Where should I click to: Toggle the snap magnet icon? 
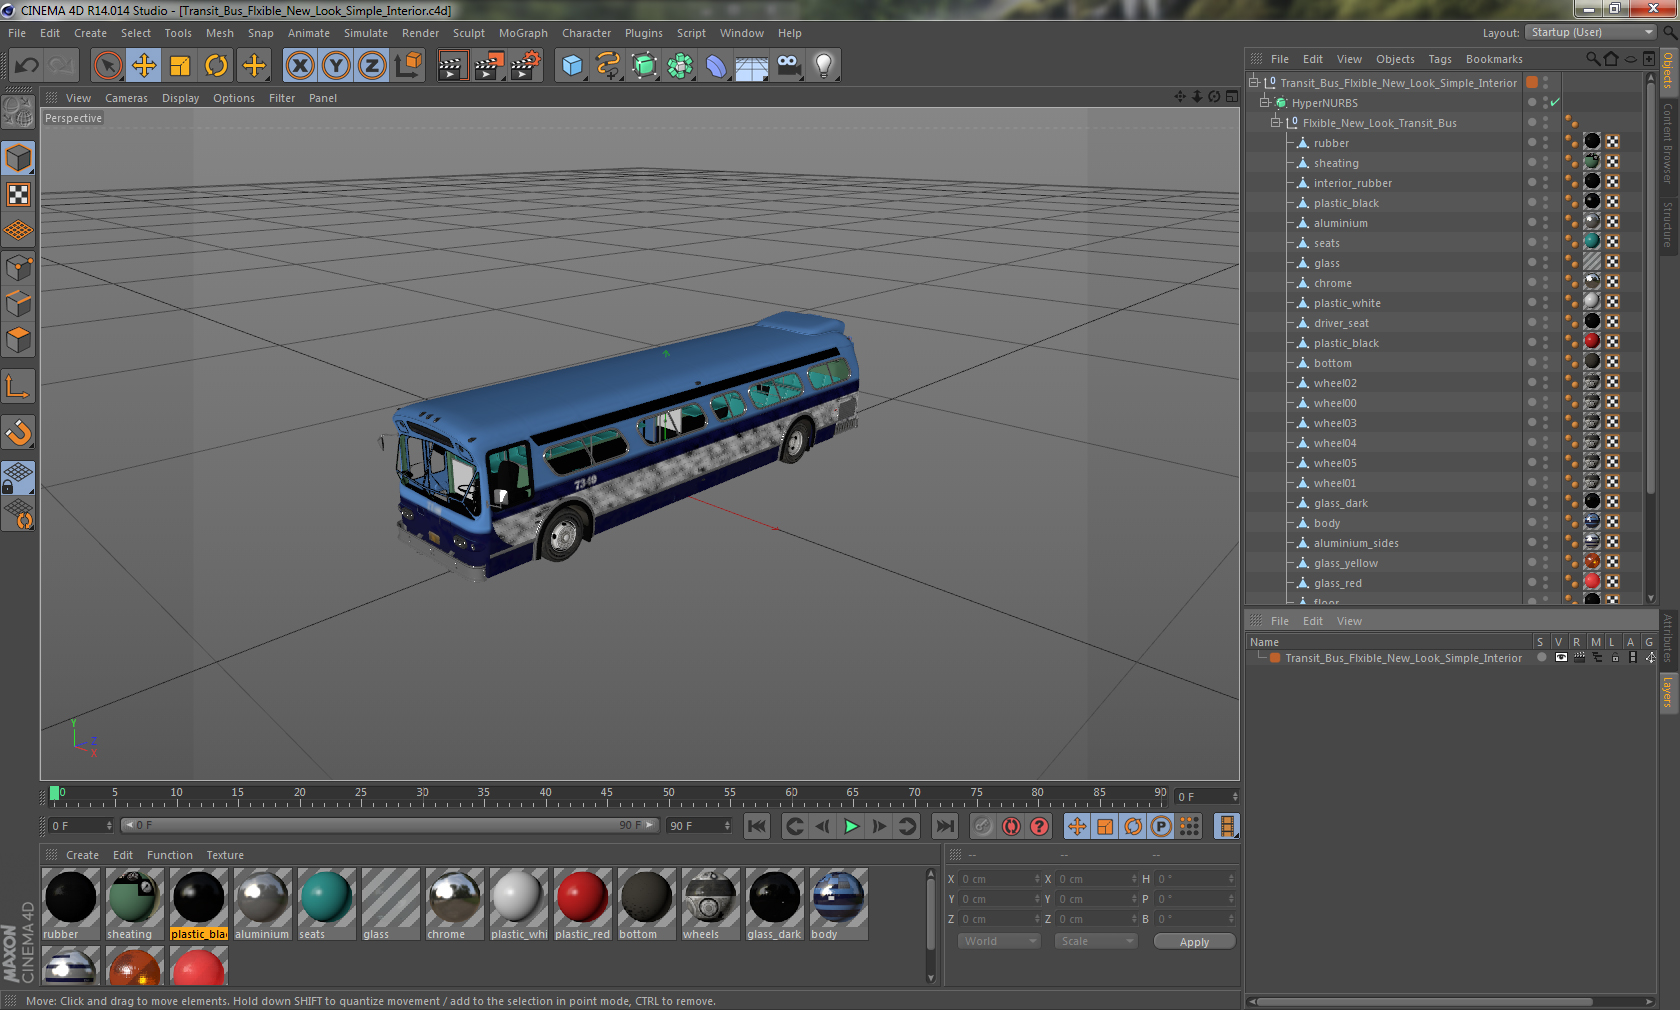coord(18,432)
